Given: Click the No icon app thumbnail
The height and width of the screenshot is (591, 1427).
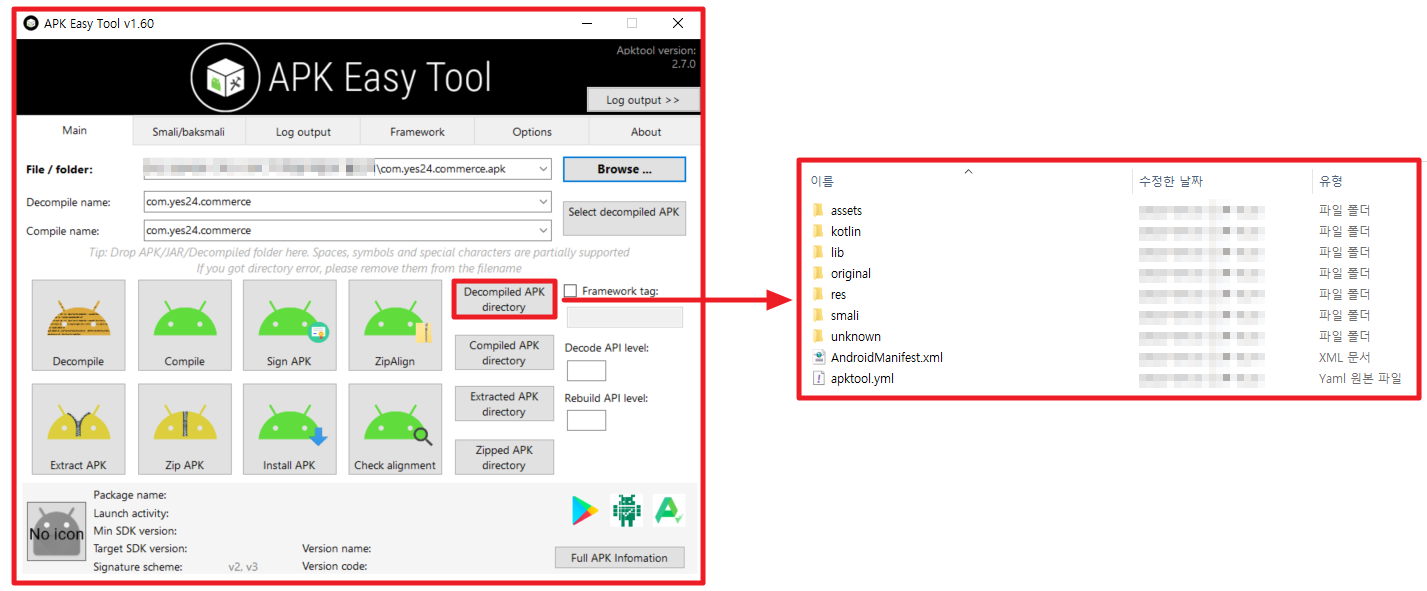Looking at the screenshot, I should [56, 531].
